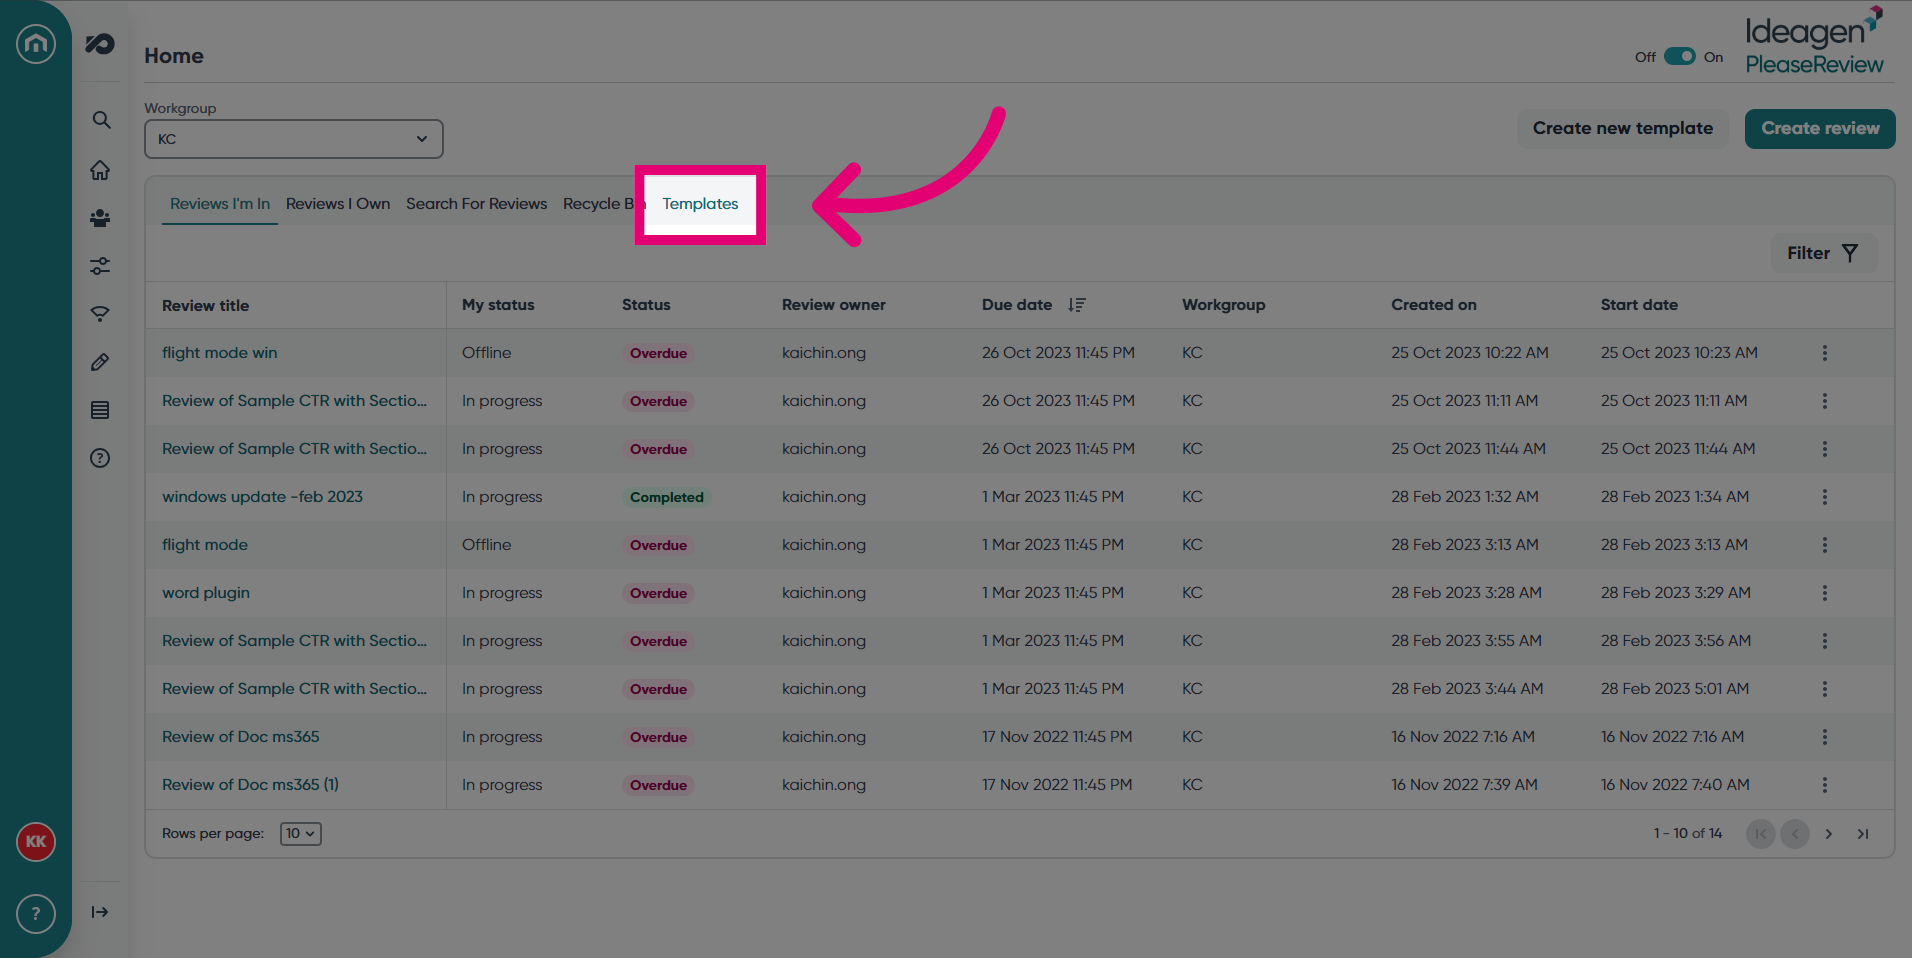Viewport: 1912px width, 958px height.
Task: Open windows update -feb 2023 review
Action: coord(263,497)
